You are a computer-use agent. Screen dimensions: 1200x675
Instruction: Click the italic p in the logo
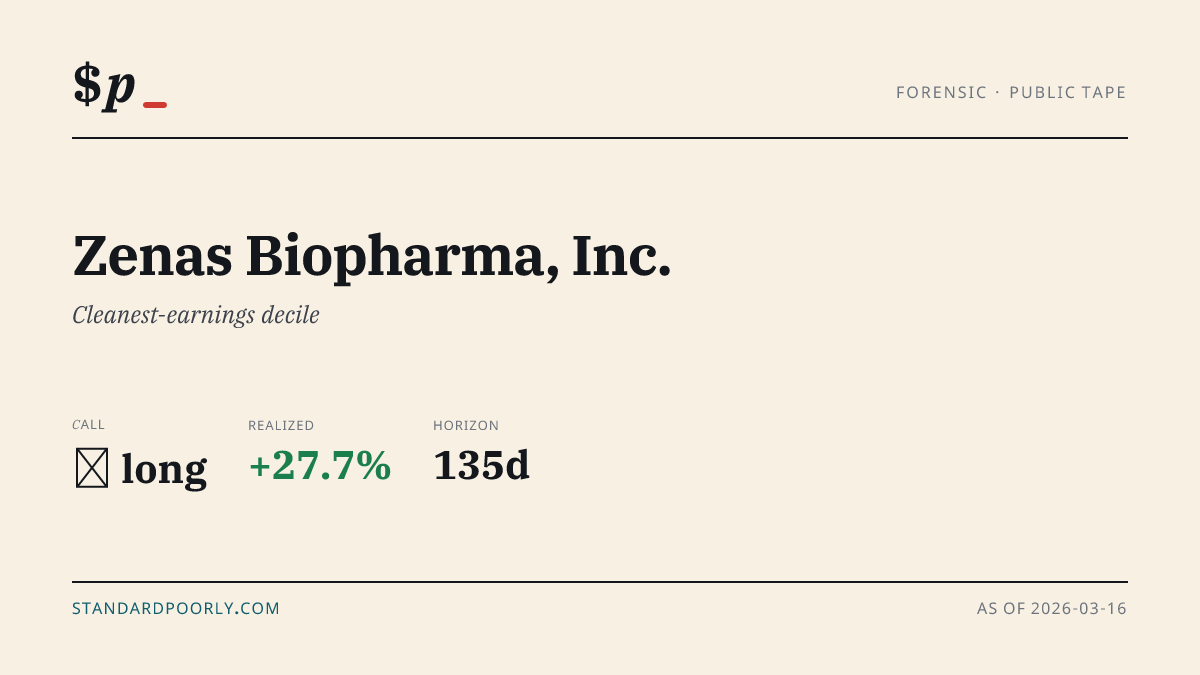point(119,88)
